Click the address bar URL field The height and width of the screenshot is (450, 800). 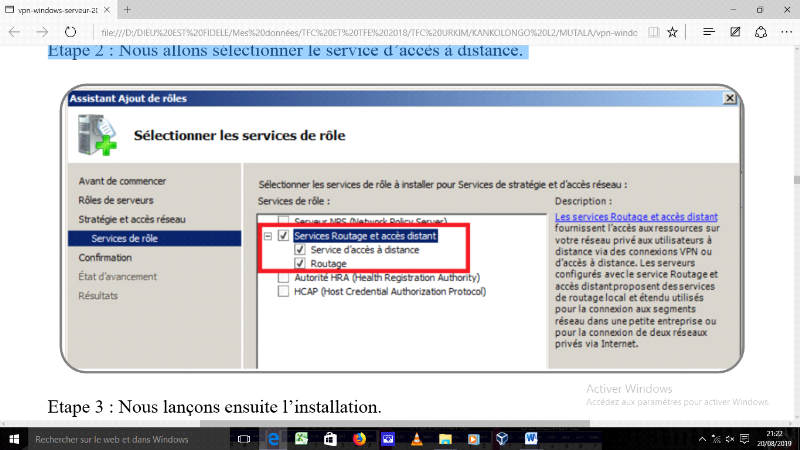368,33
